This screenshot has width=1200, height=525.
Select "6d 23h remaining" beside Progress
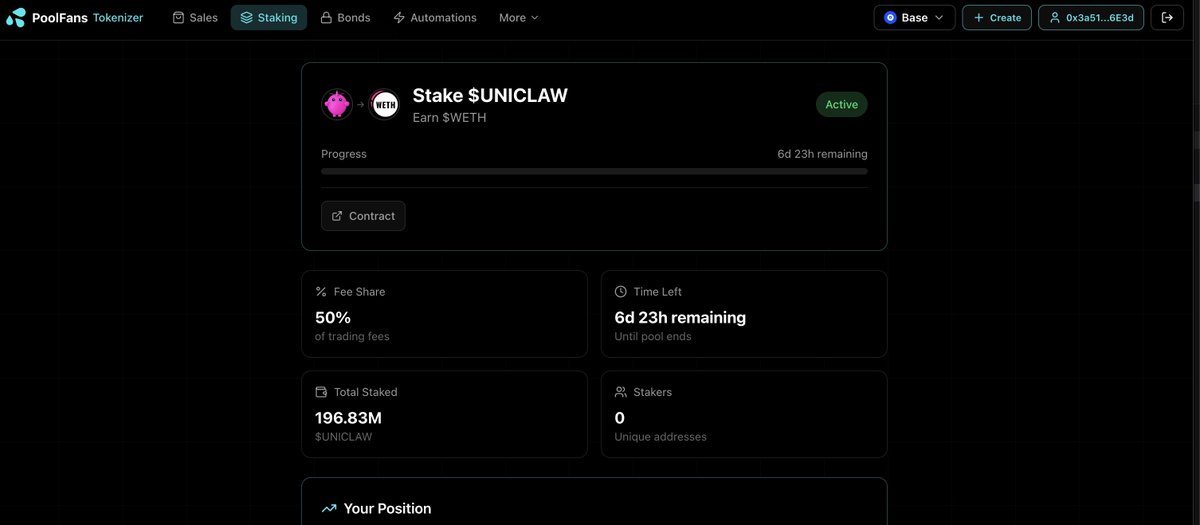822,154
